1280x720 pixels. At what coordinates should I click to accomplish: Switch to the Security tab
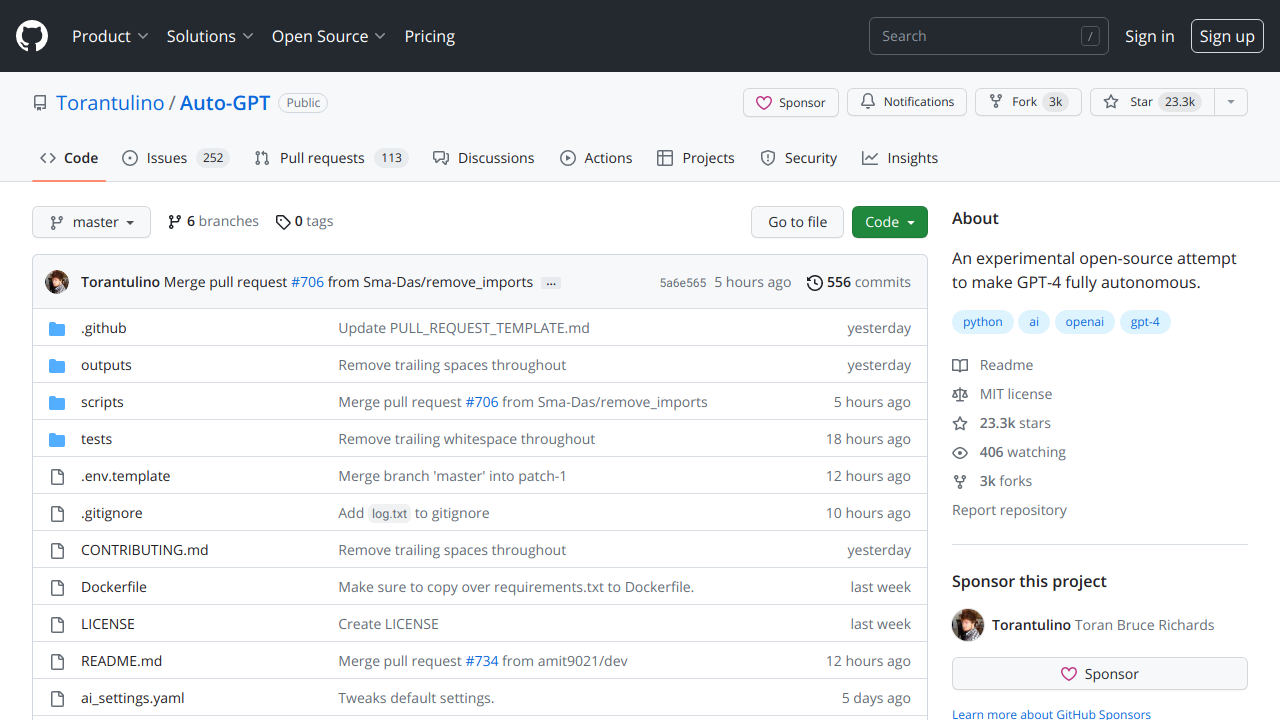click(x=799, y=158)
